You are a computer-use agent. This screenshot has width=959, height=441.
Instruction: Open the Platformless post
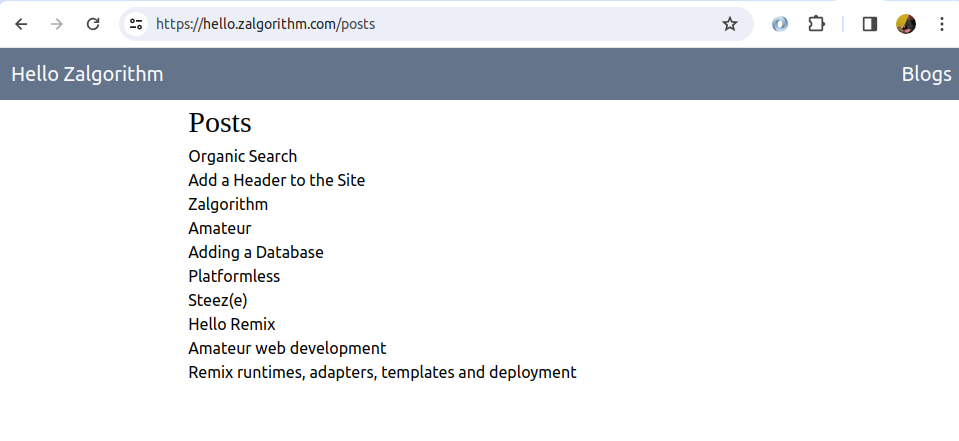point(234,276)
